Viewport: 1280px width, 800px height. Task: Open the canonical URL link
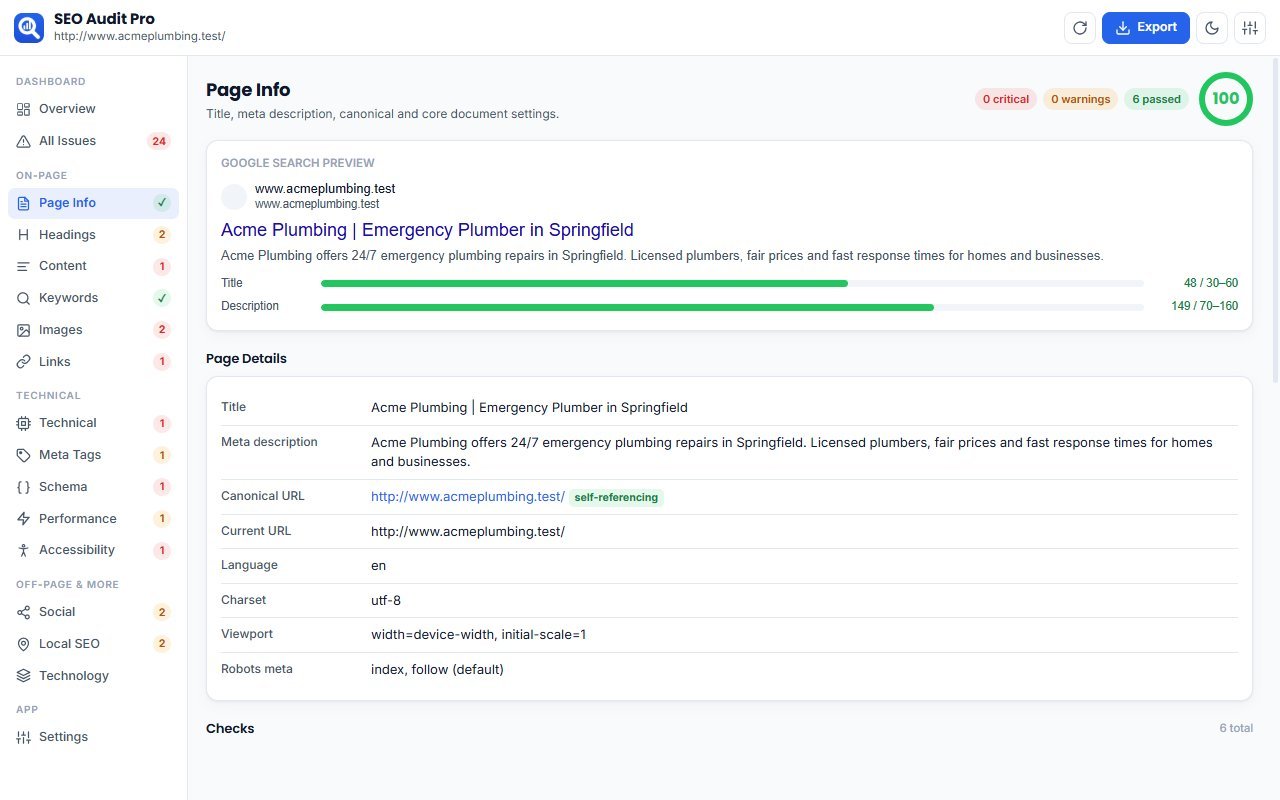468,497
